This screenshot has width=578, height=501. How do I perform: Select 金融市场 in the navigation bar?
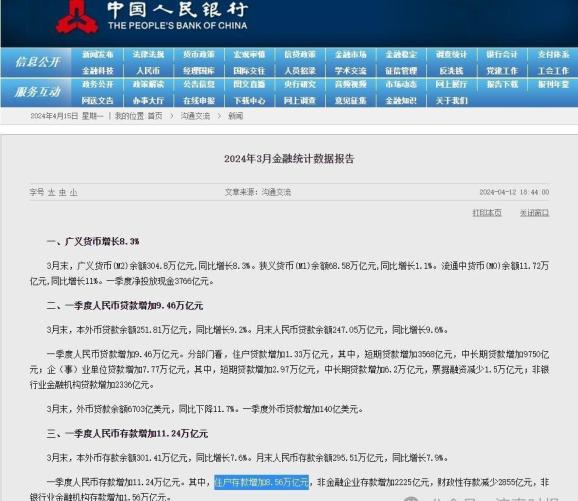click(351, 55)
